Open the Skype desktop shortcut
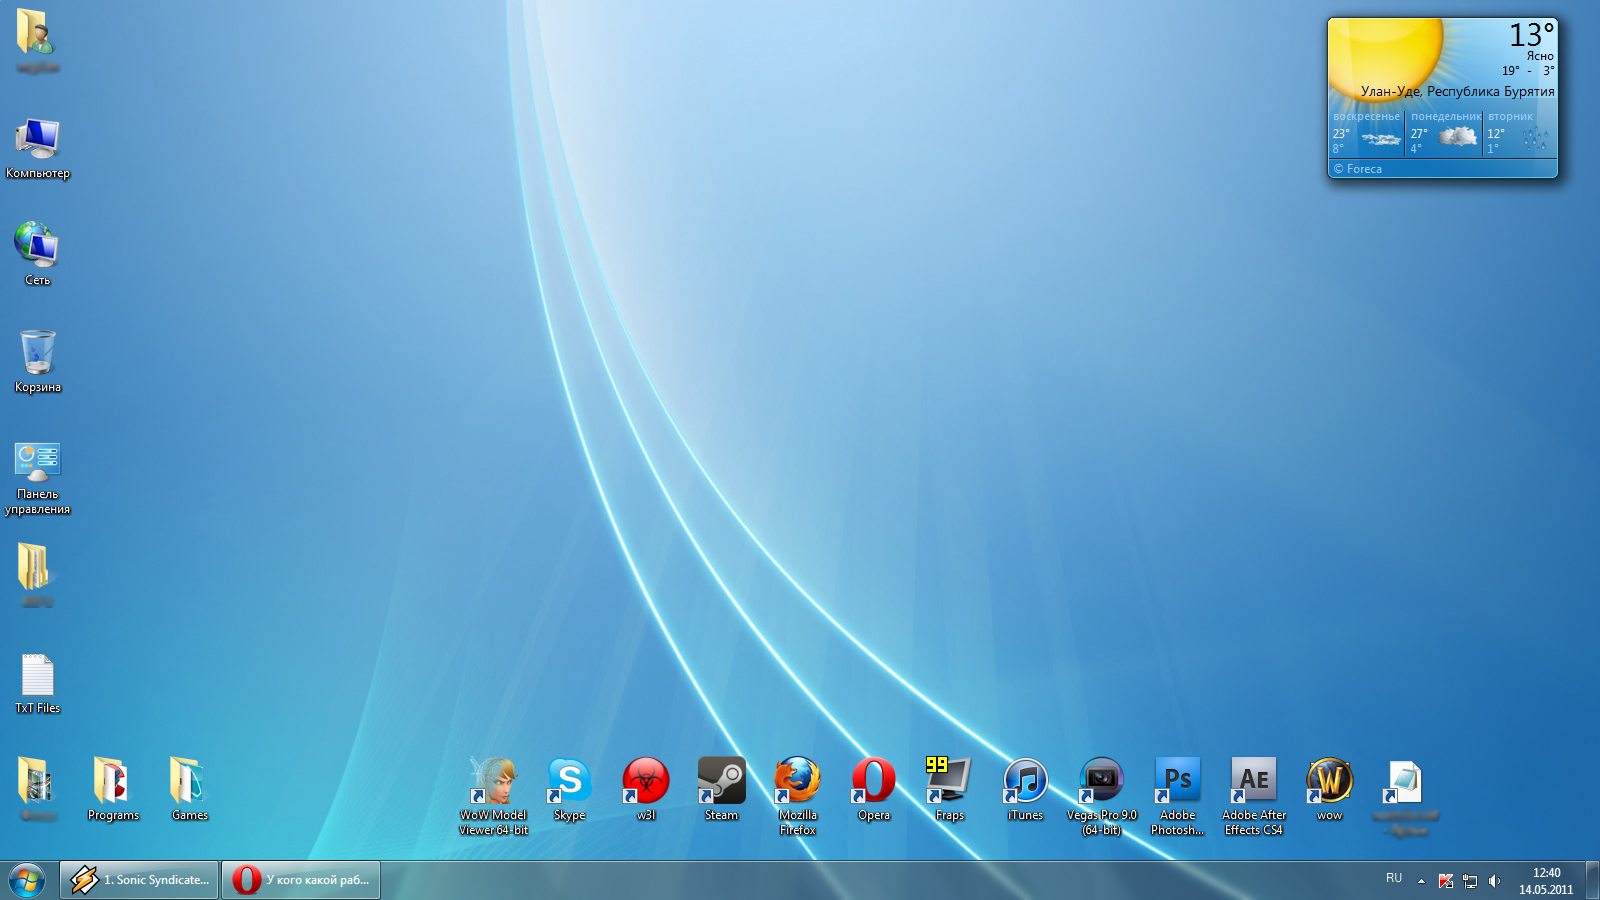The width and height of the screenshot is (1600, 900). [570, 782]
